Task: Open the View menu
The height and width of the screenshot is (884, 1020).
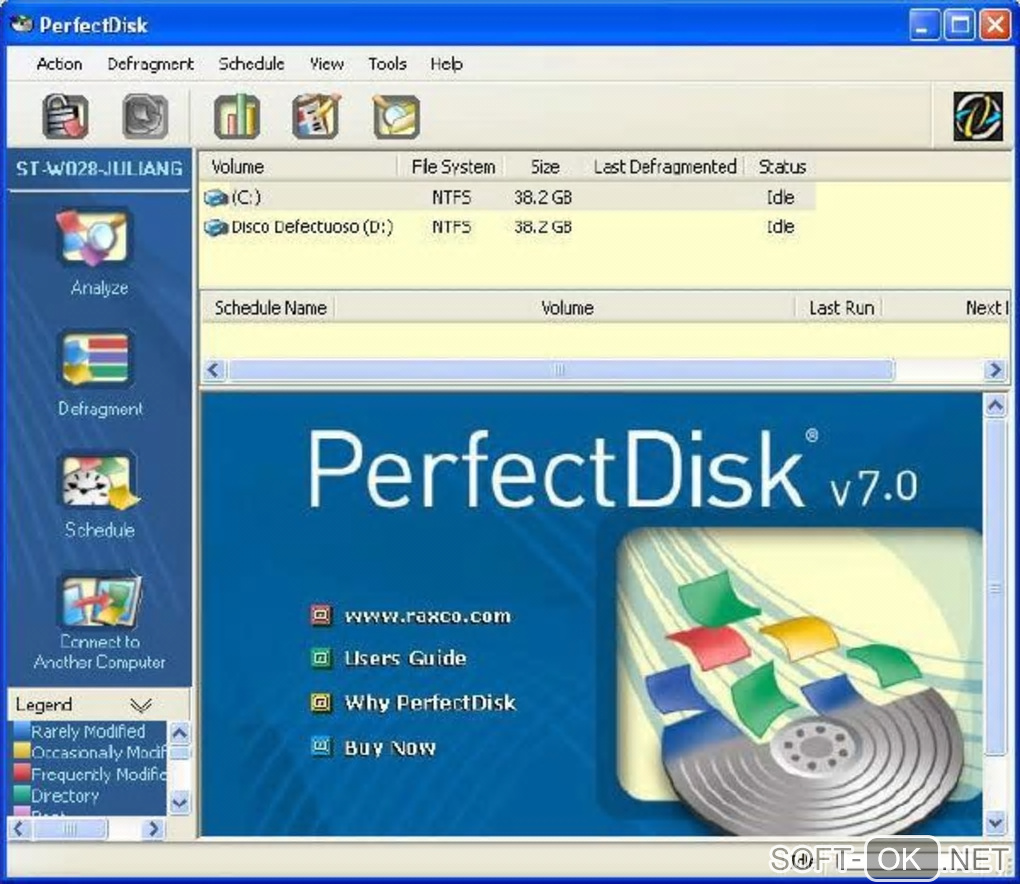Action: coord(327,64)
